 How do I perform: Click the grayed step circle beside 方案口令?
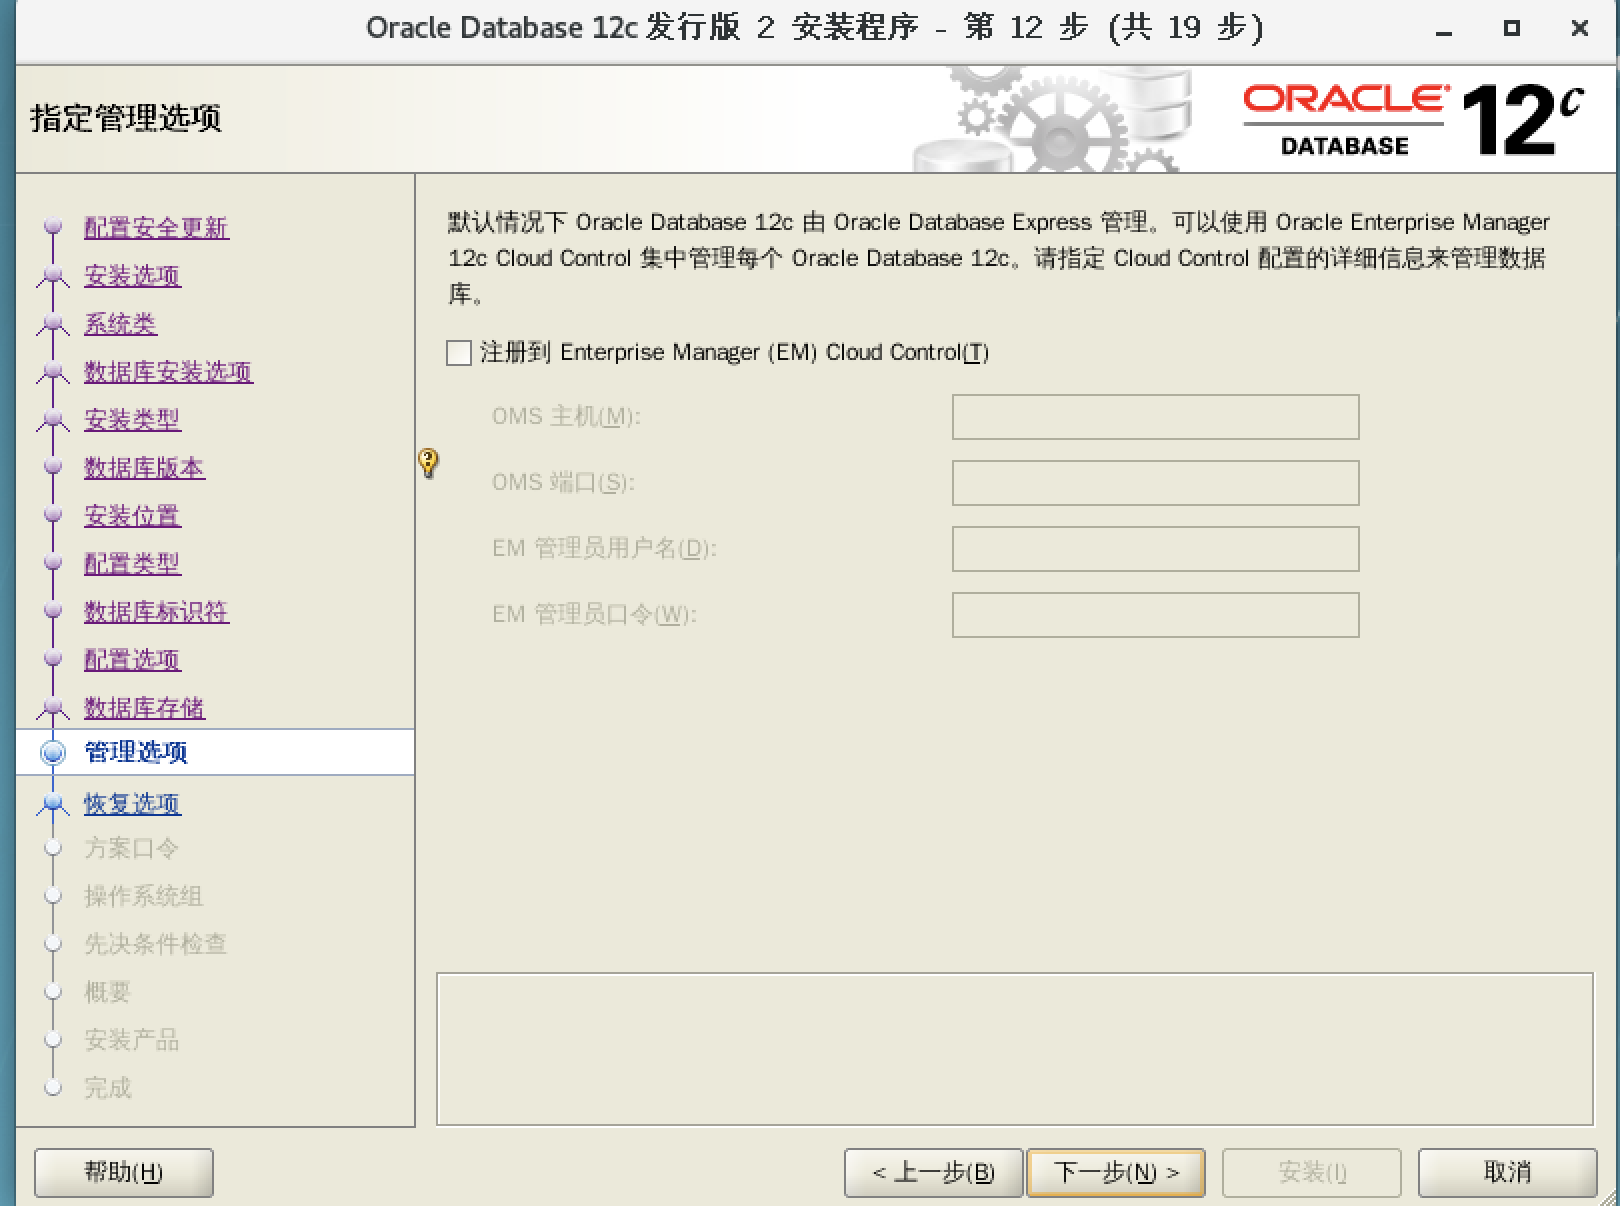[x=53, y=848]
